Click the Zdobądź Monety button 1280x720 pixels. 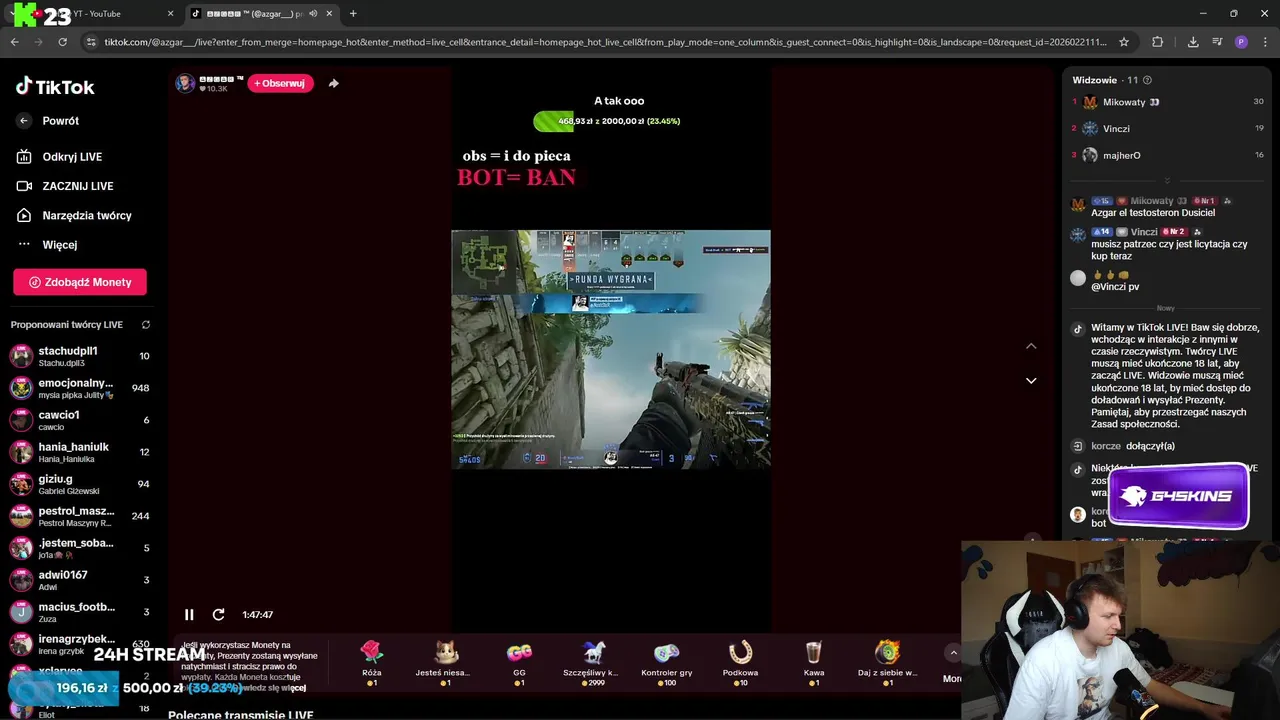coord(80,282)
